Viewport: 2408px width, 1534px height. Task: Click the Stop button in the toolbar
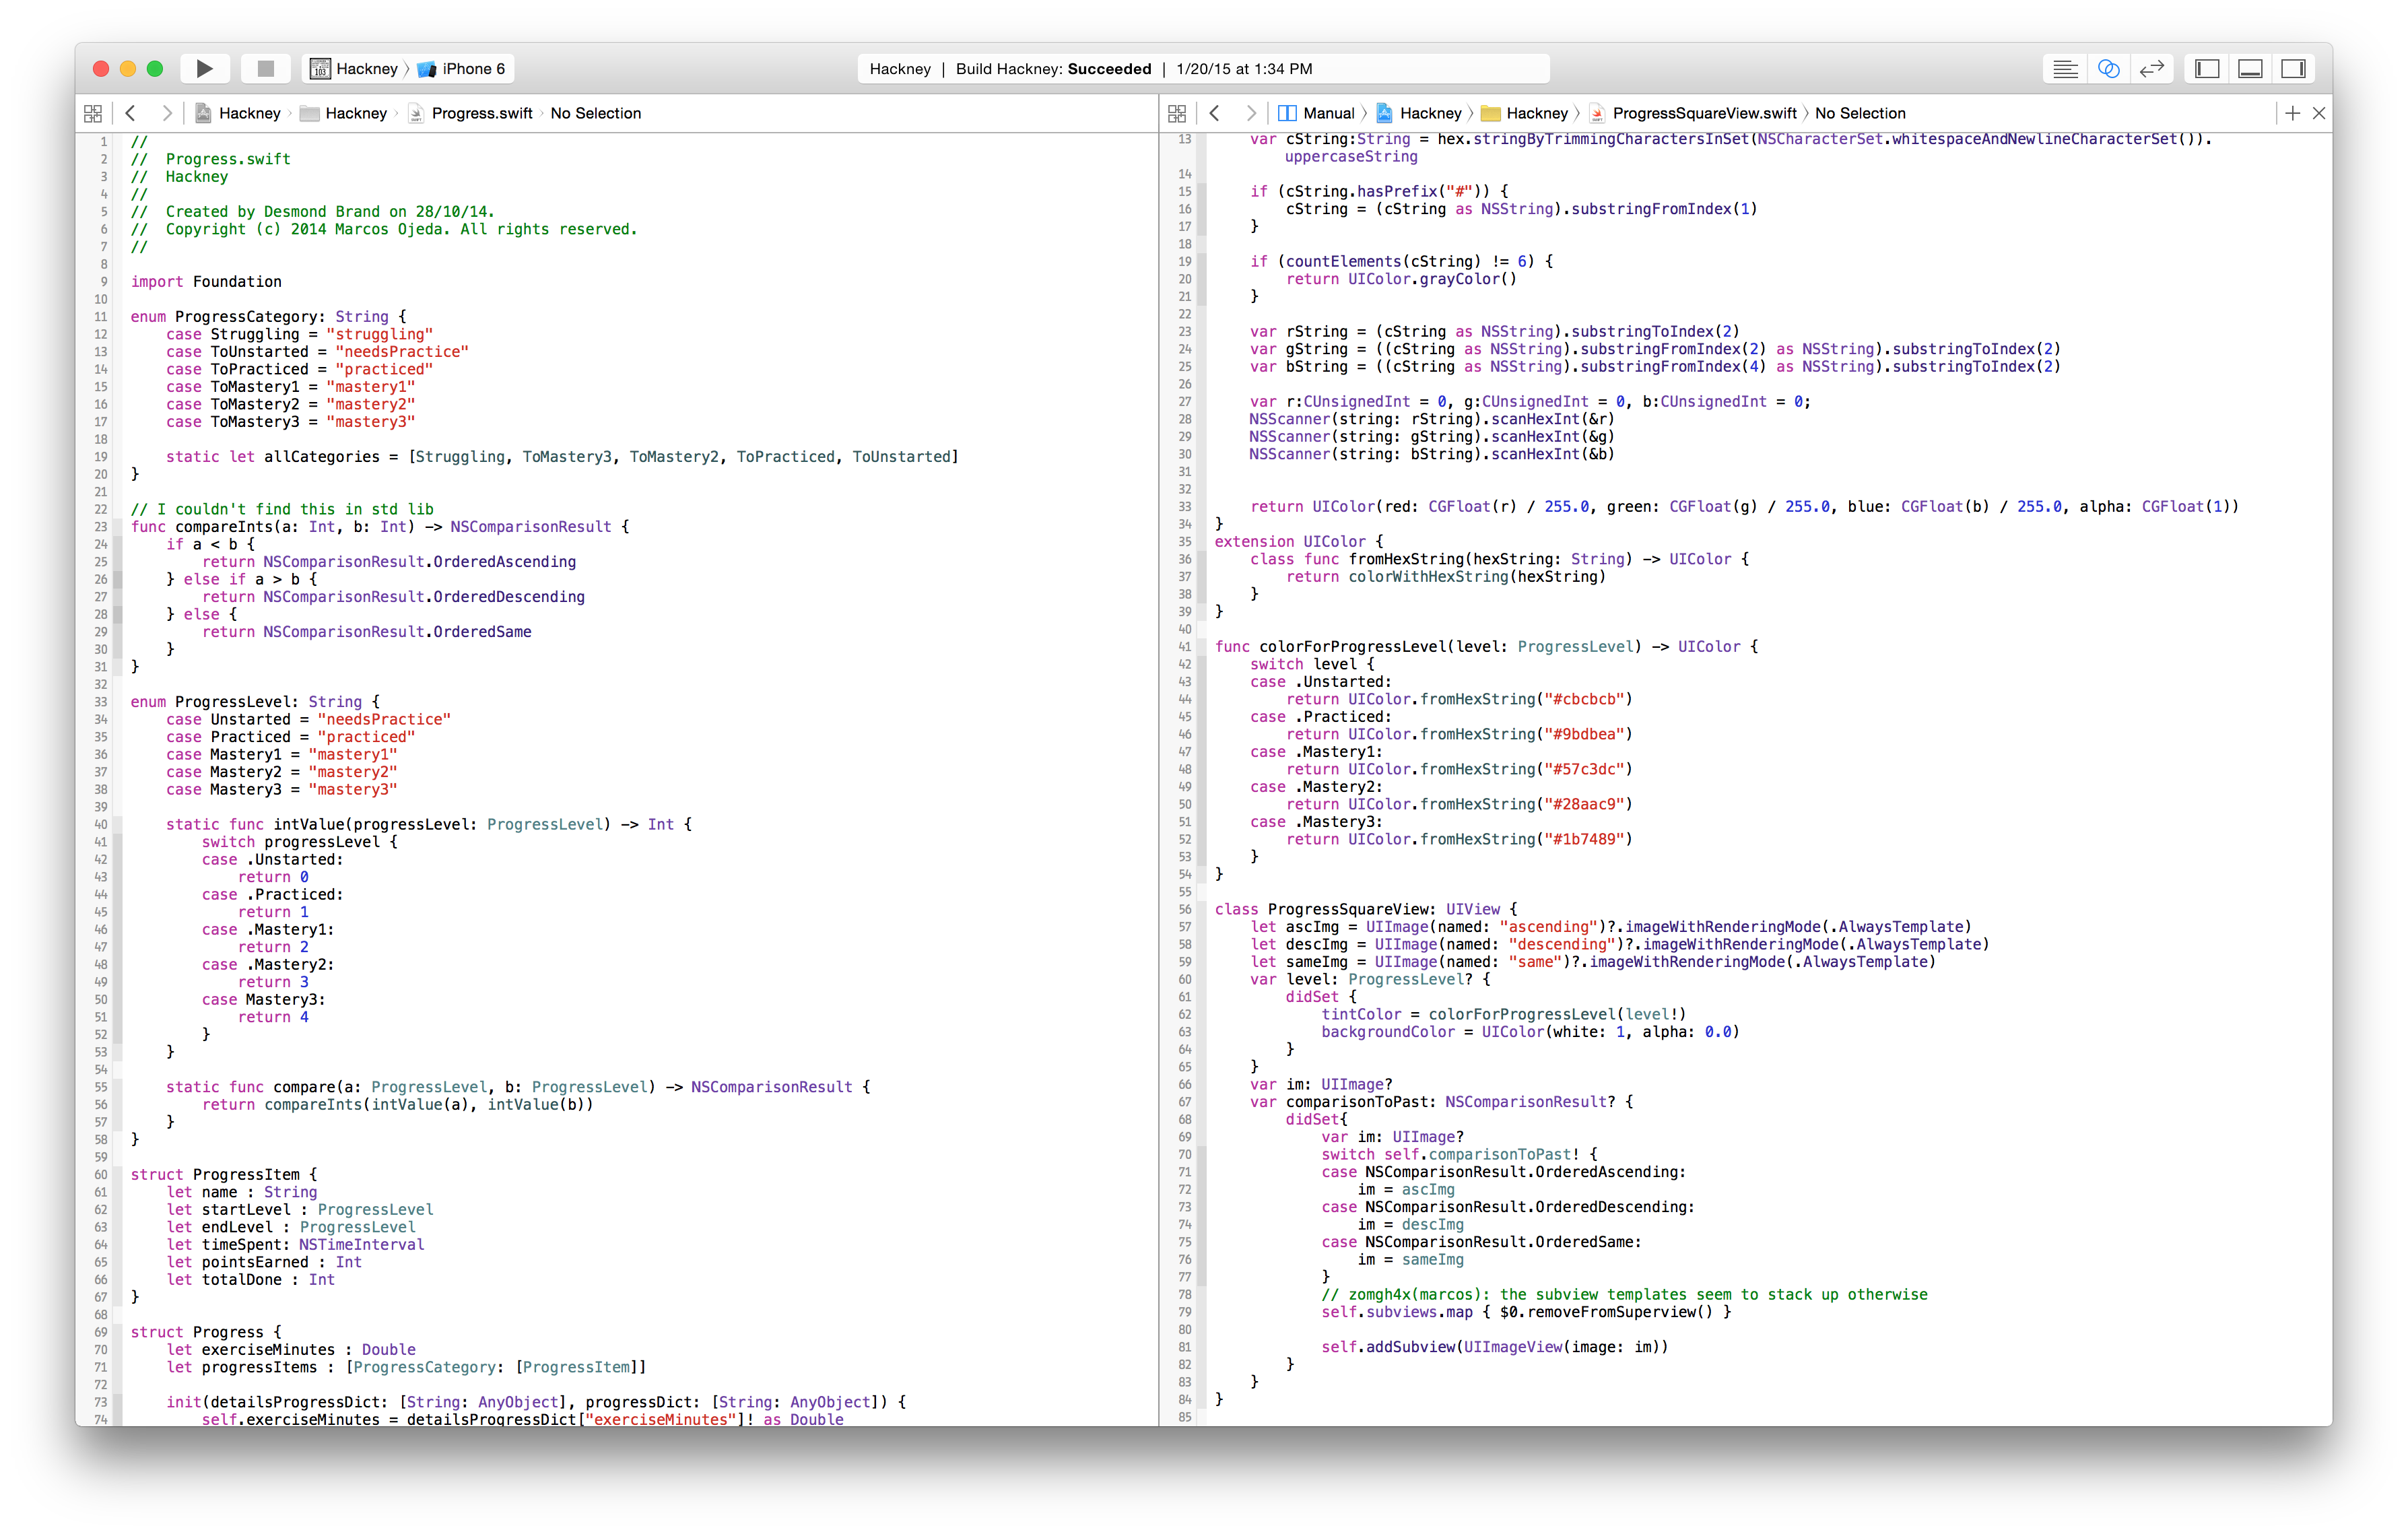[265, 69]
